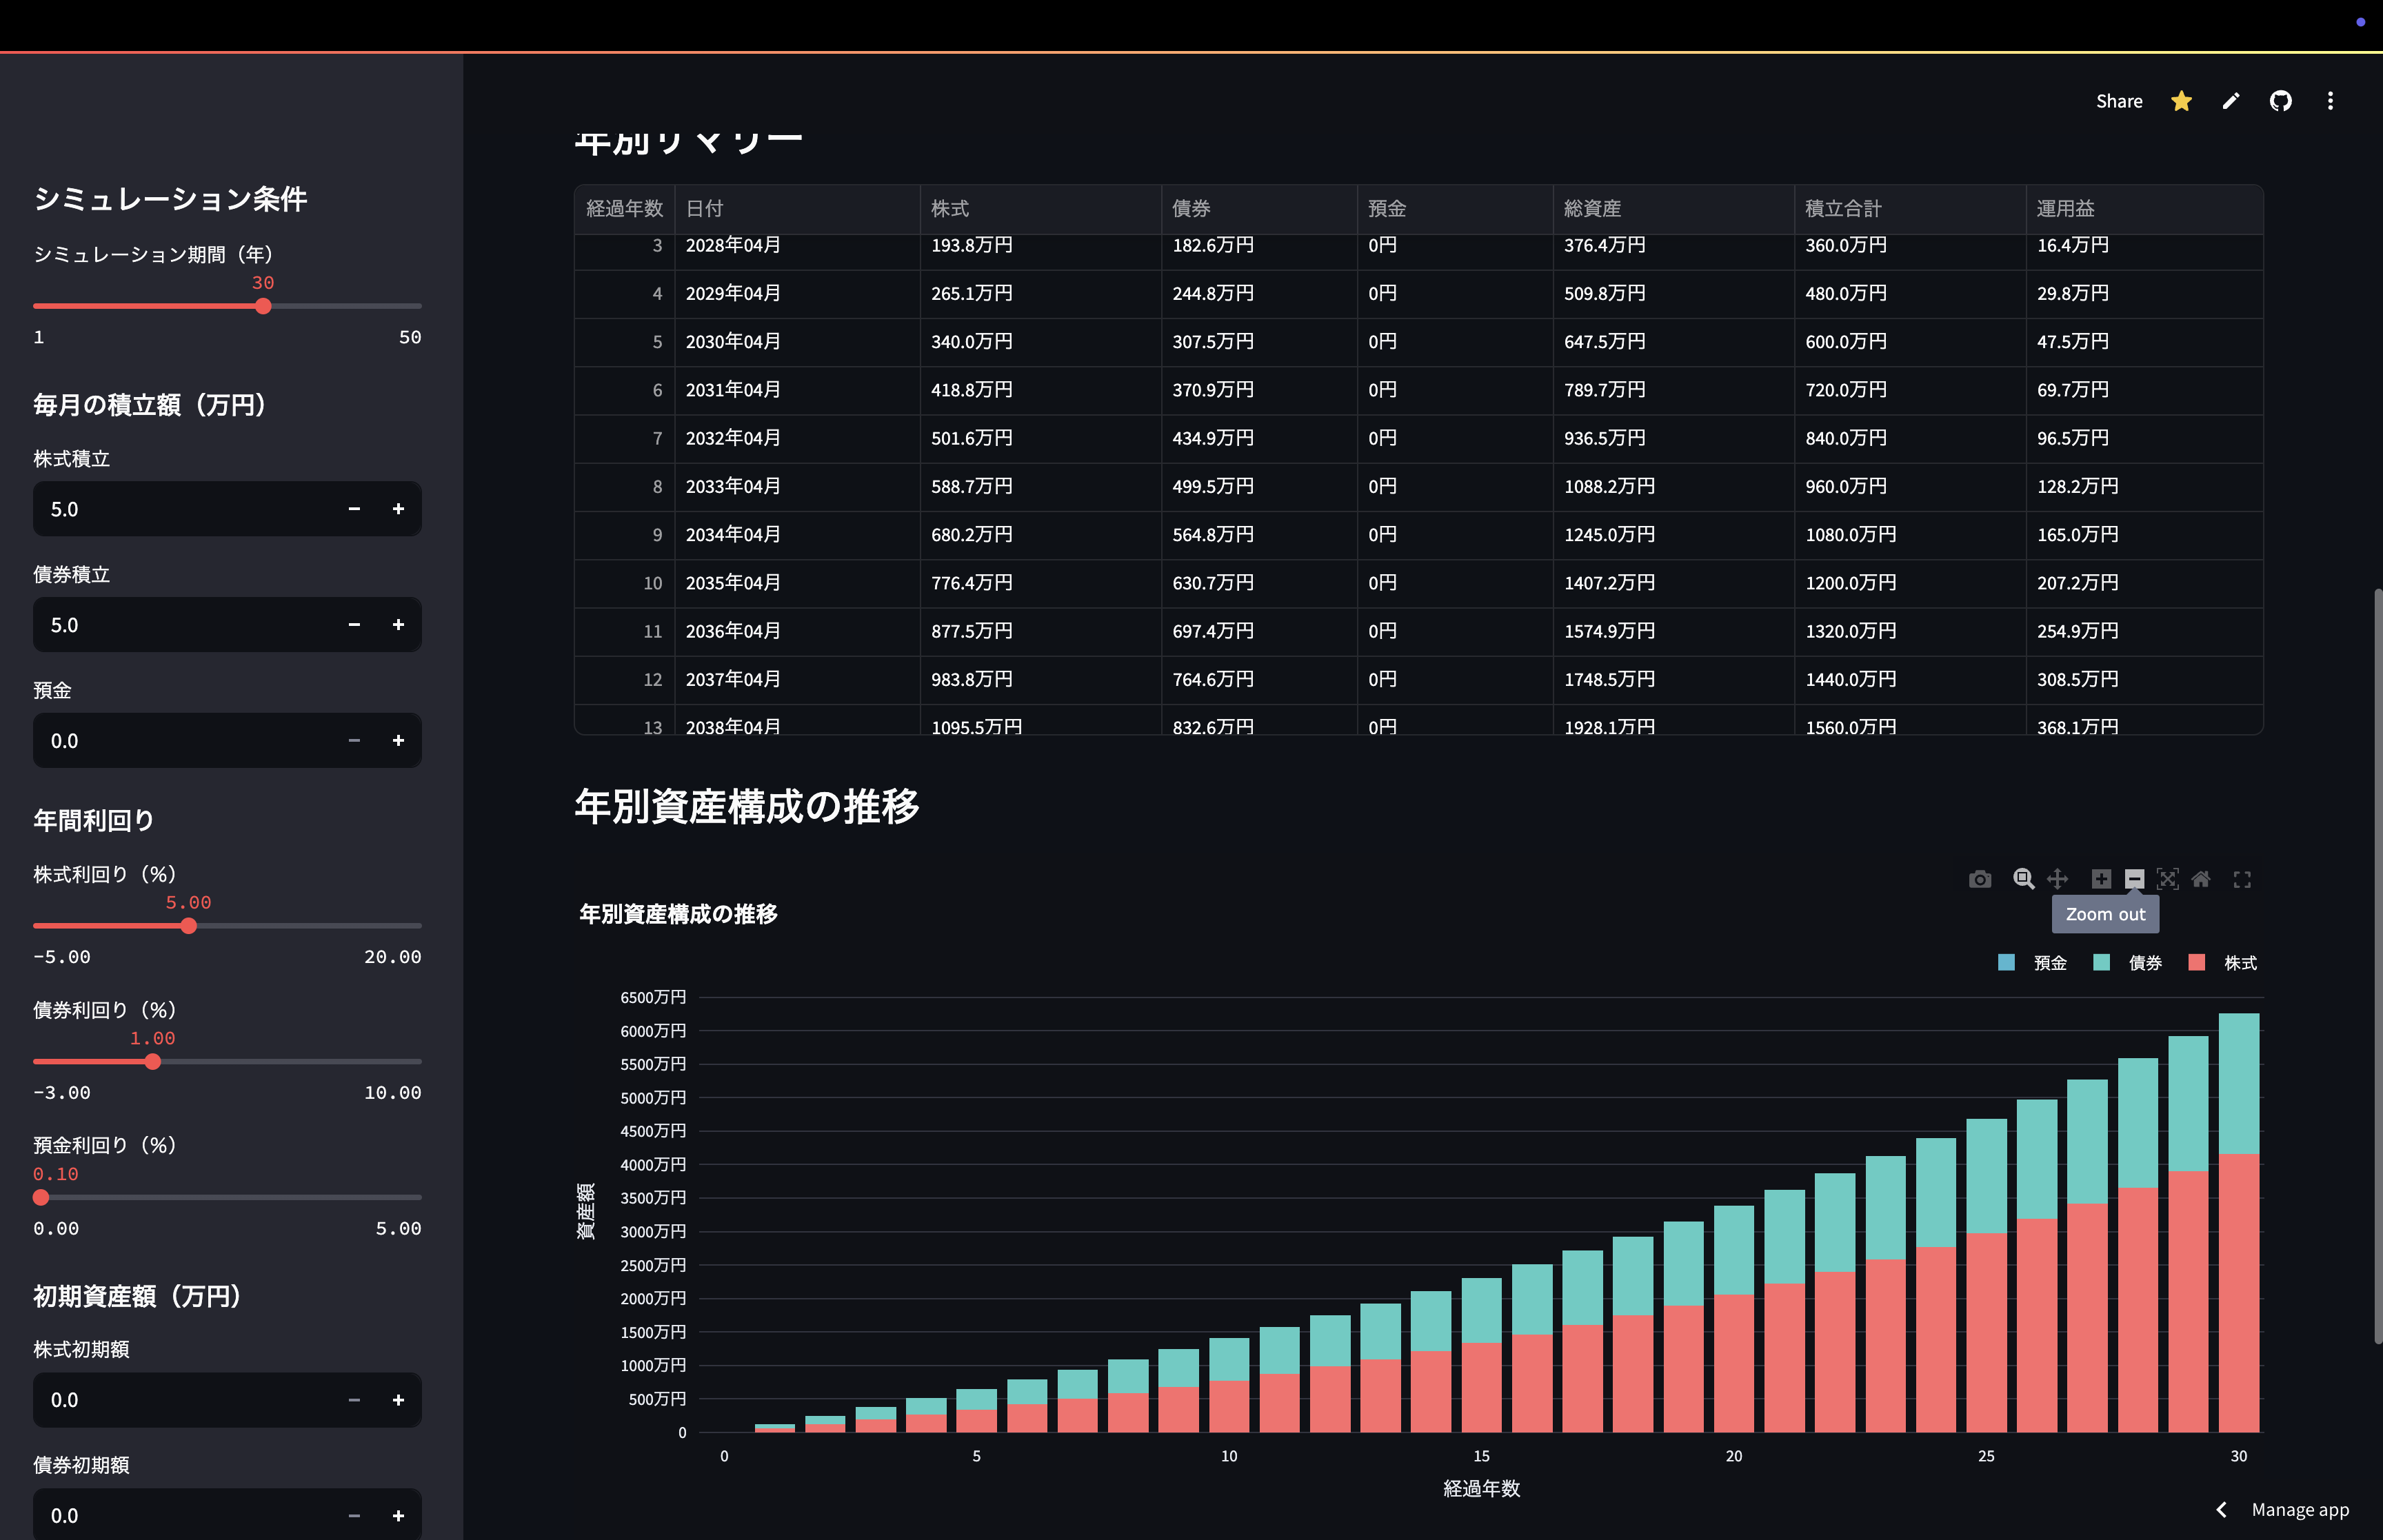Click the 債券積立 input field
Viewport: 2383px width, 1540px height.
180,625
